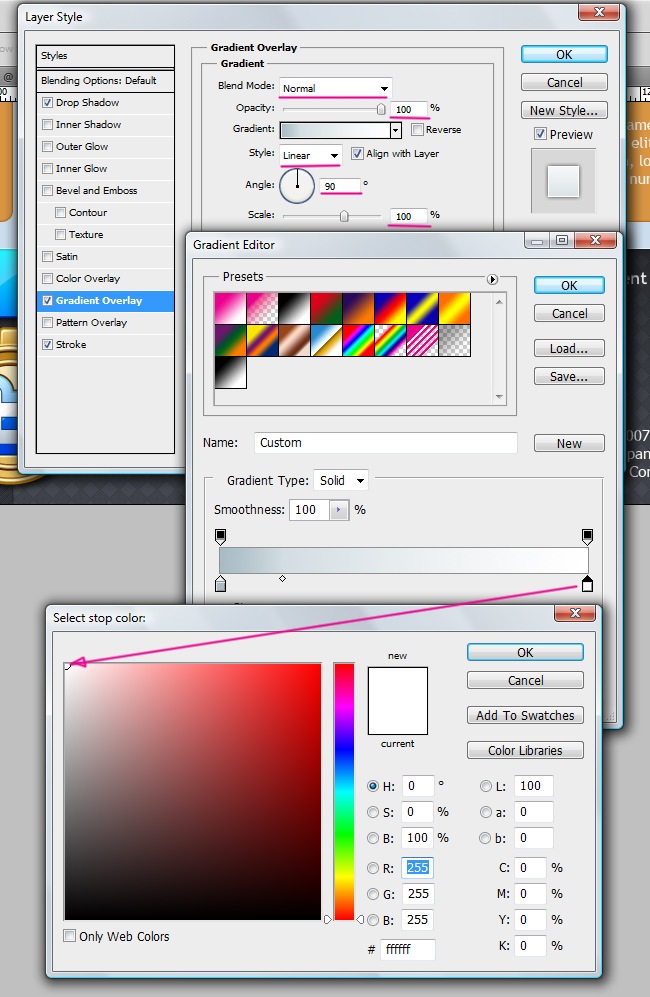This screenshot has width=650, height=997.
Task: Open the Gradient Type dropdown
Action: (x=341, y=481)
